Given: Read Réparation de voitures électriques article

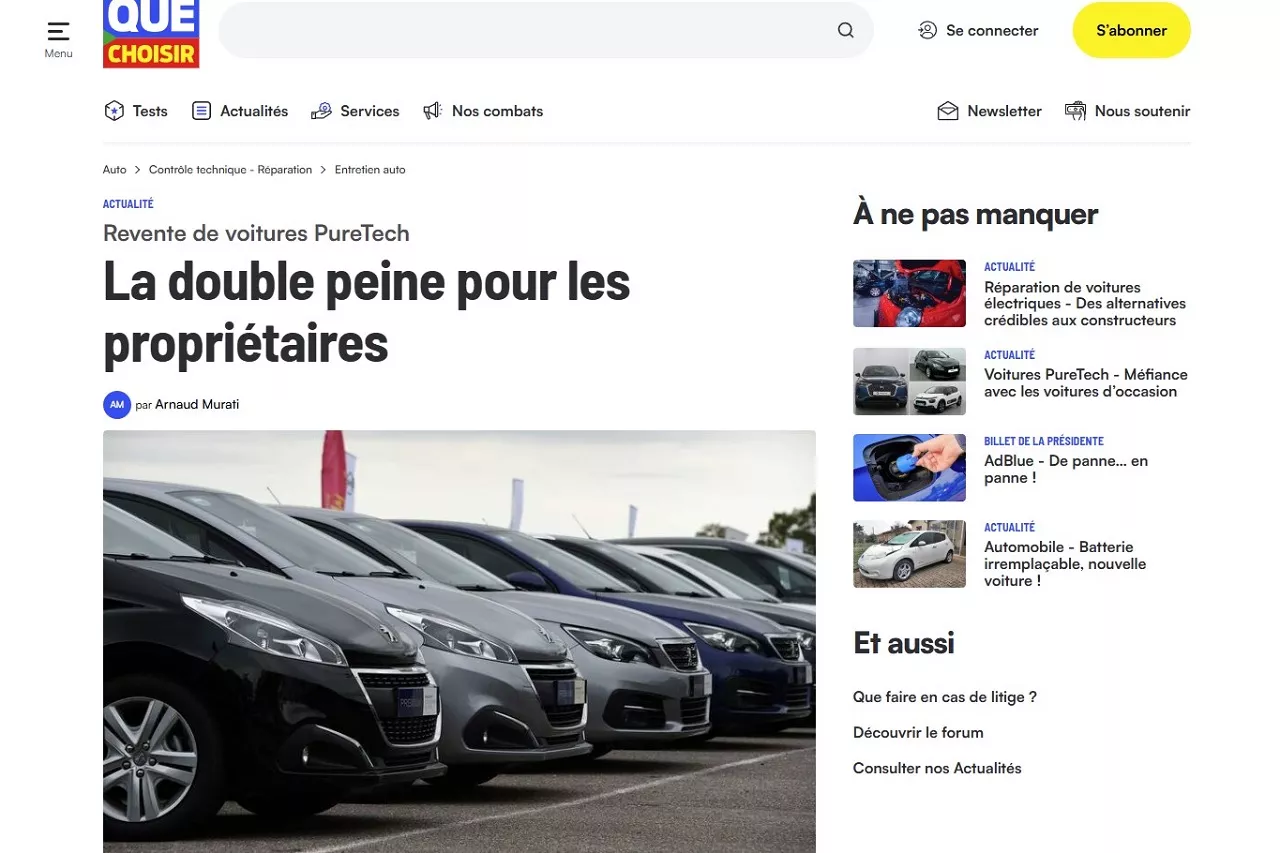Looking at the screenshot, I should pyautogui.click(x=1085, y=303).
